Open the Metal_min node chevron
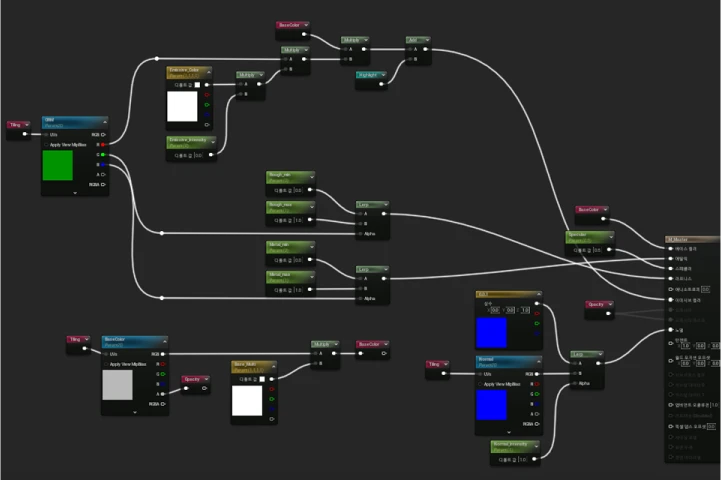 pyautogui.click(x=312, y=247)
